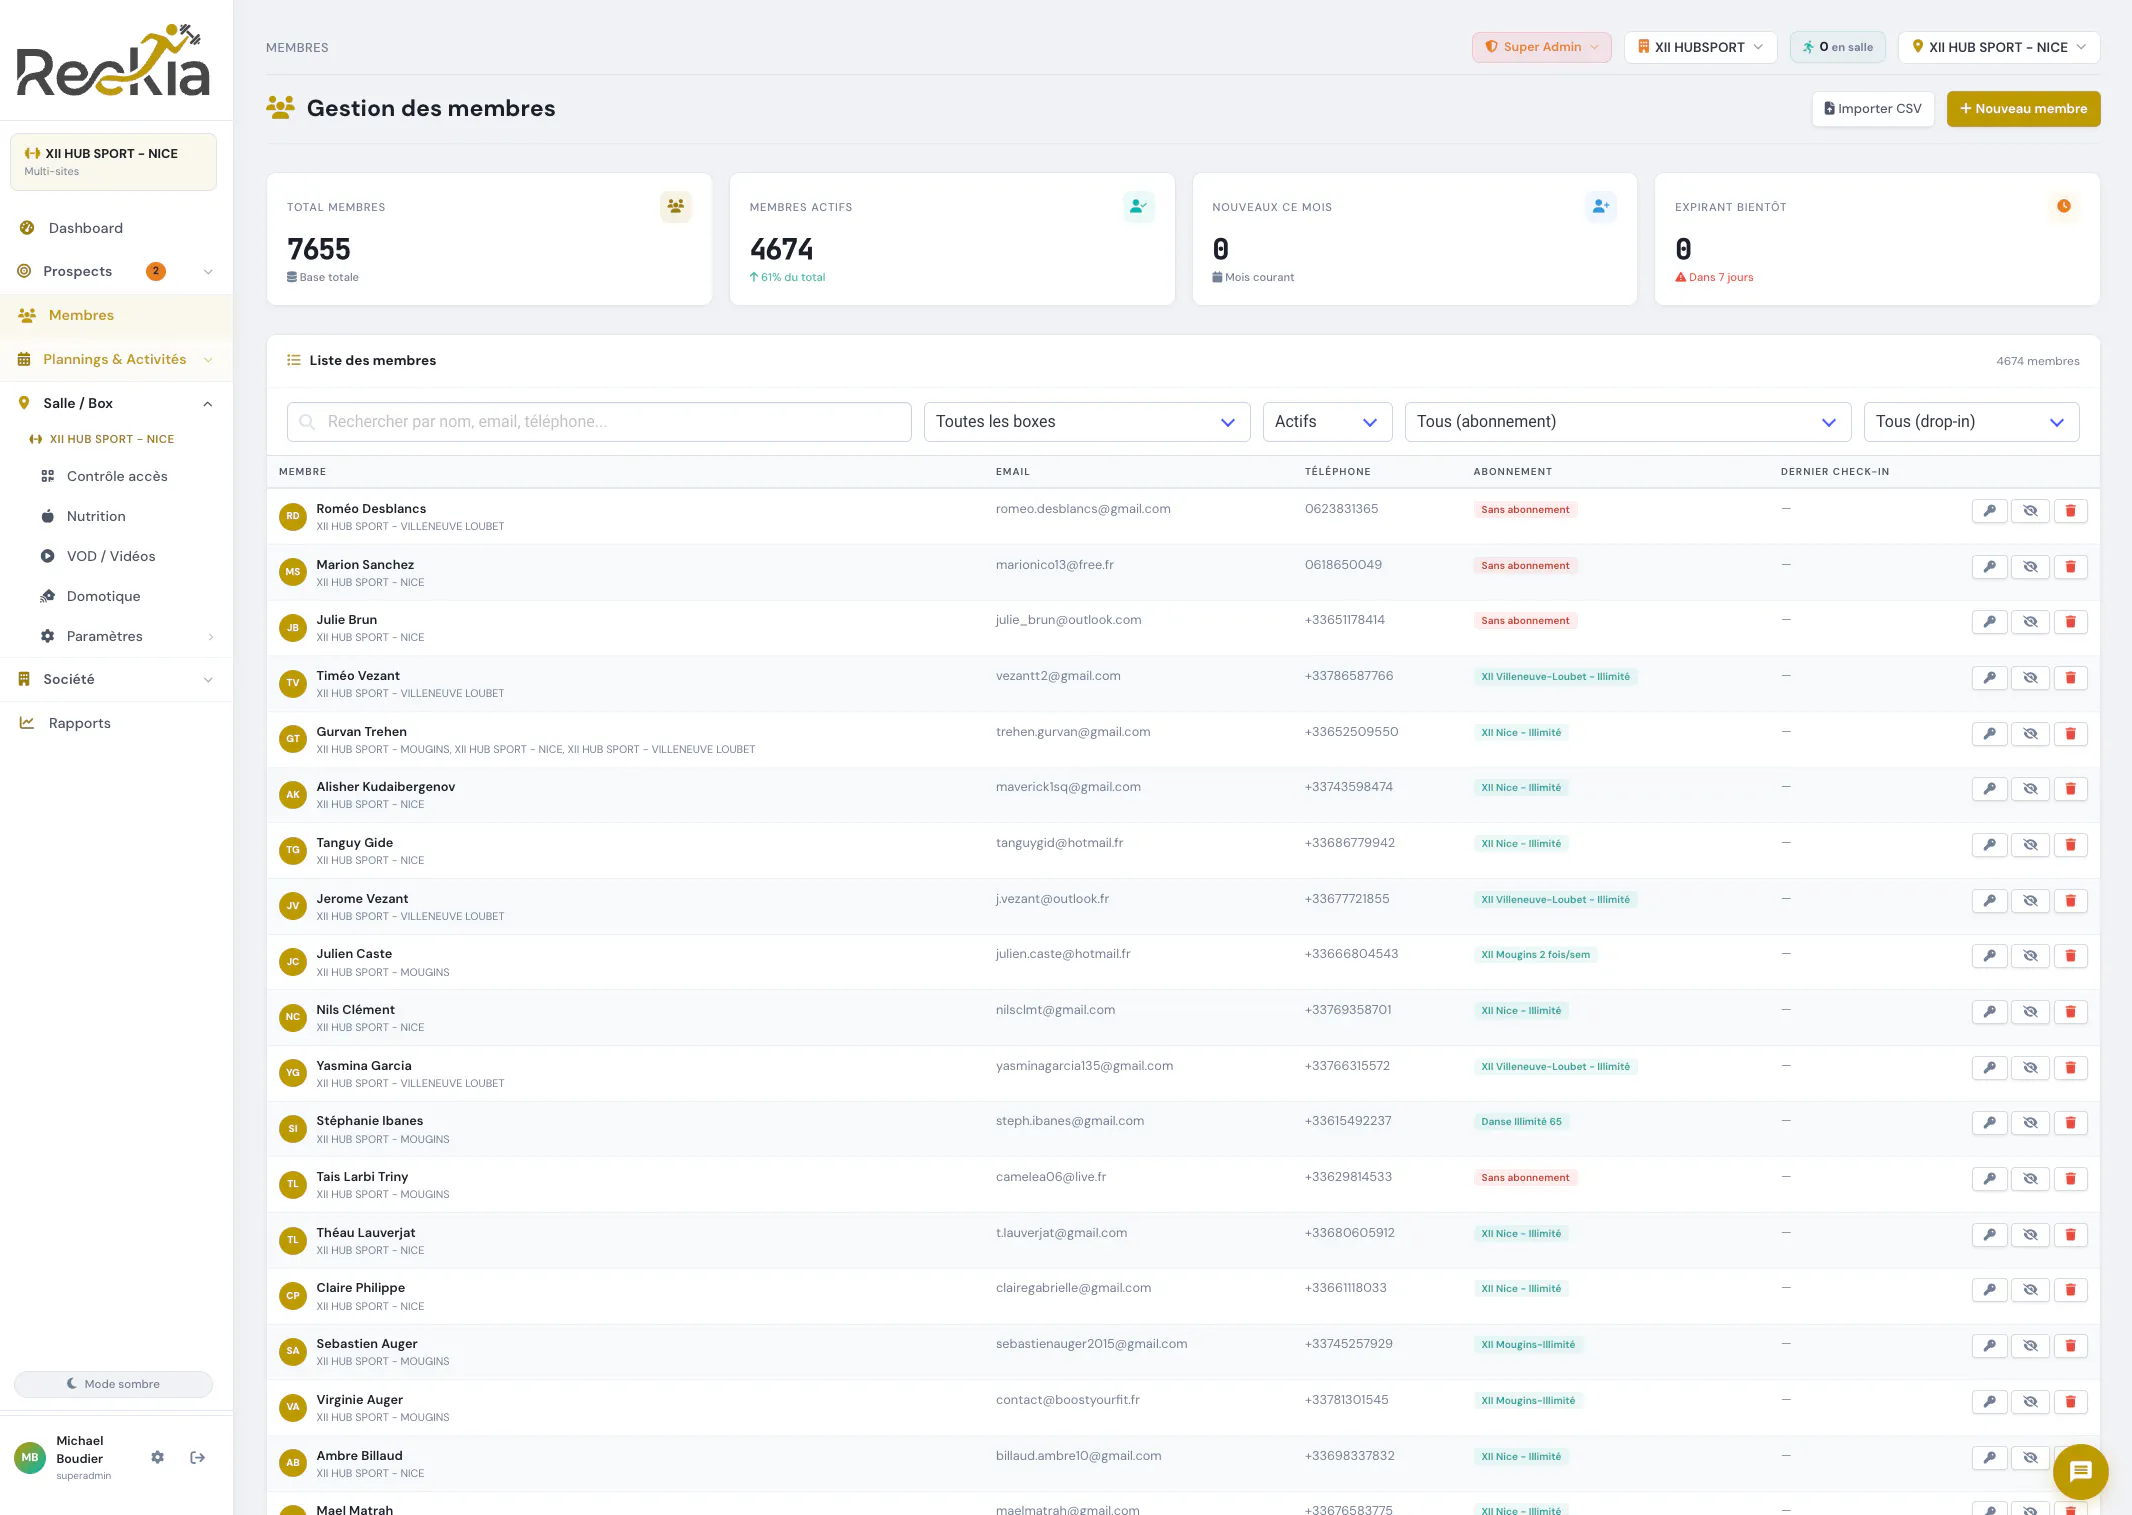Click the key icon for Gurvan Trehen

[x=1990, y=734]
